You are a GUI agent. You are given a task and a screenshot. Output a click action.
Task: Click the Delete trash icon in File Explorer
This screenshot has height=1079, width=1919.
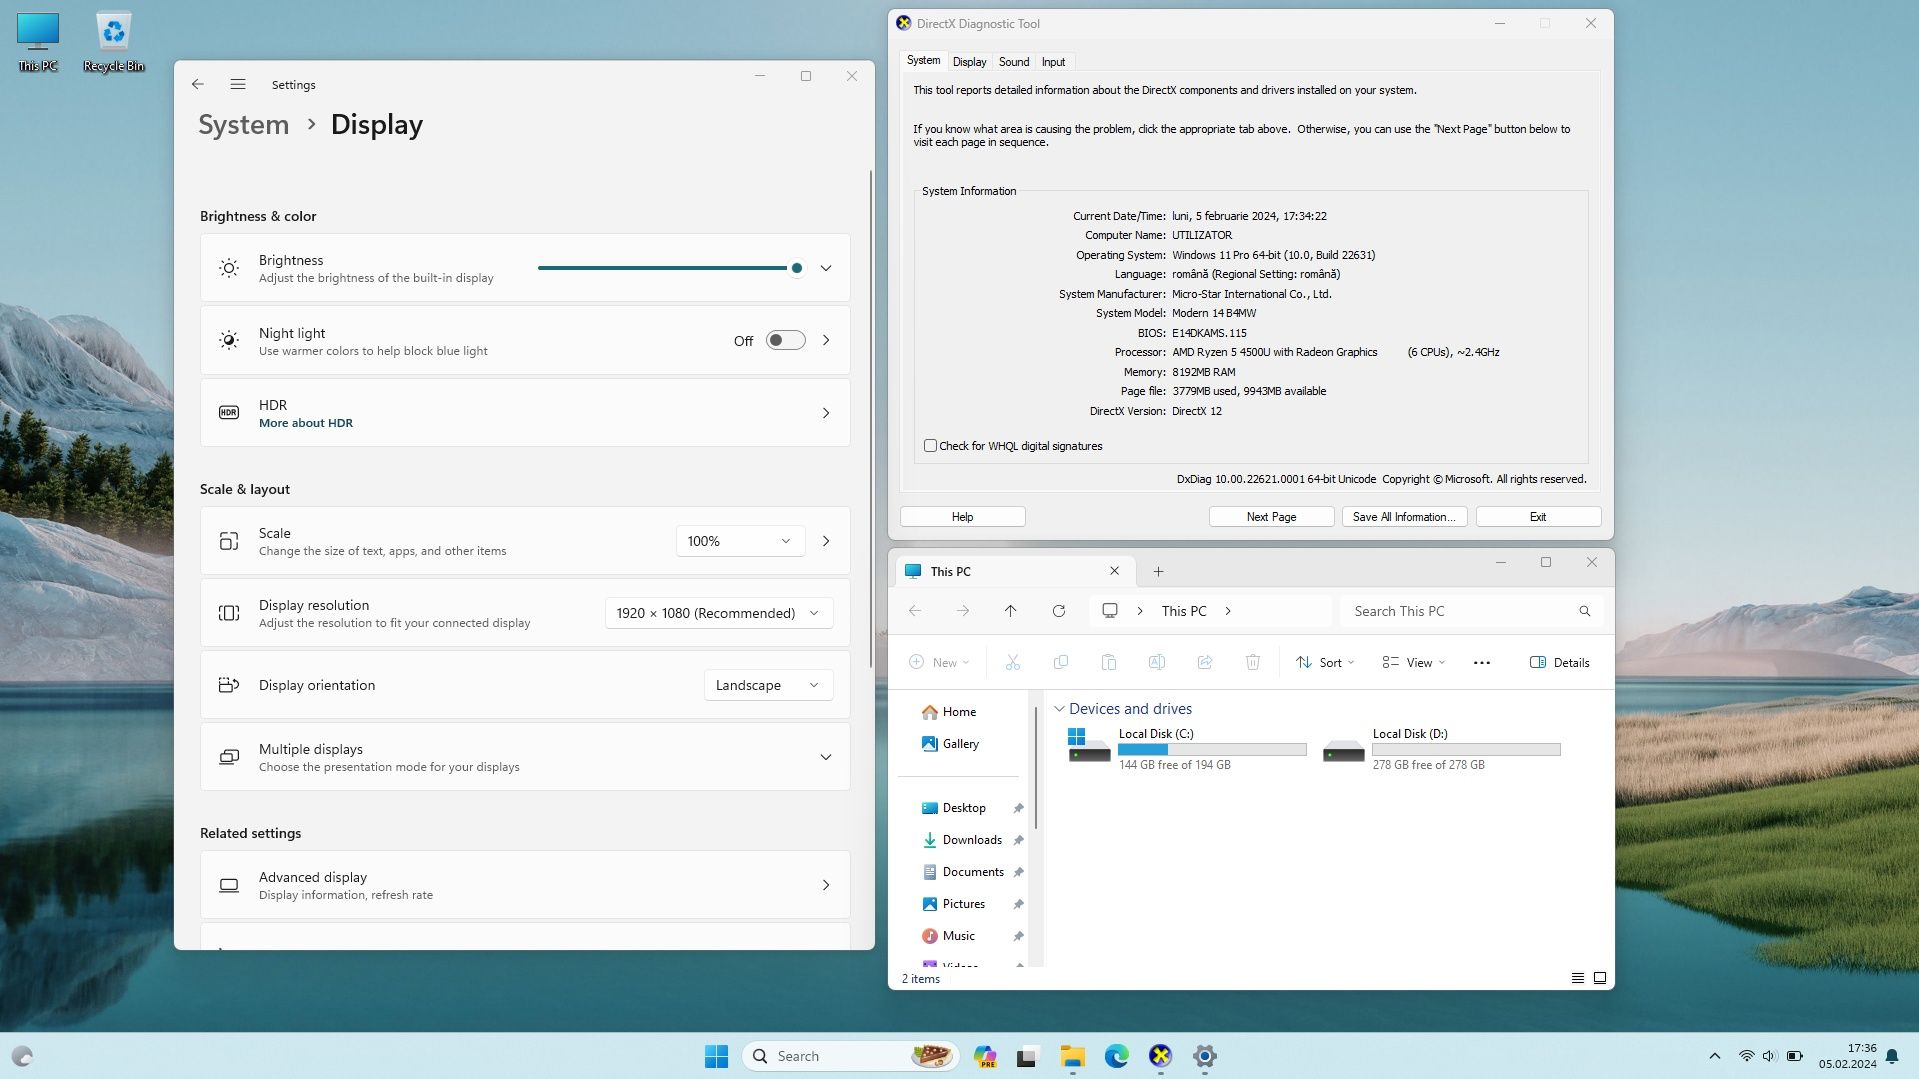1252,662
